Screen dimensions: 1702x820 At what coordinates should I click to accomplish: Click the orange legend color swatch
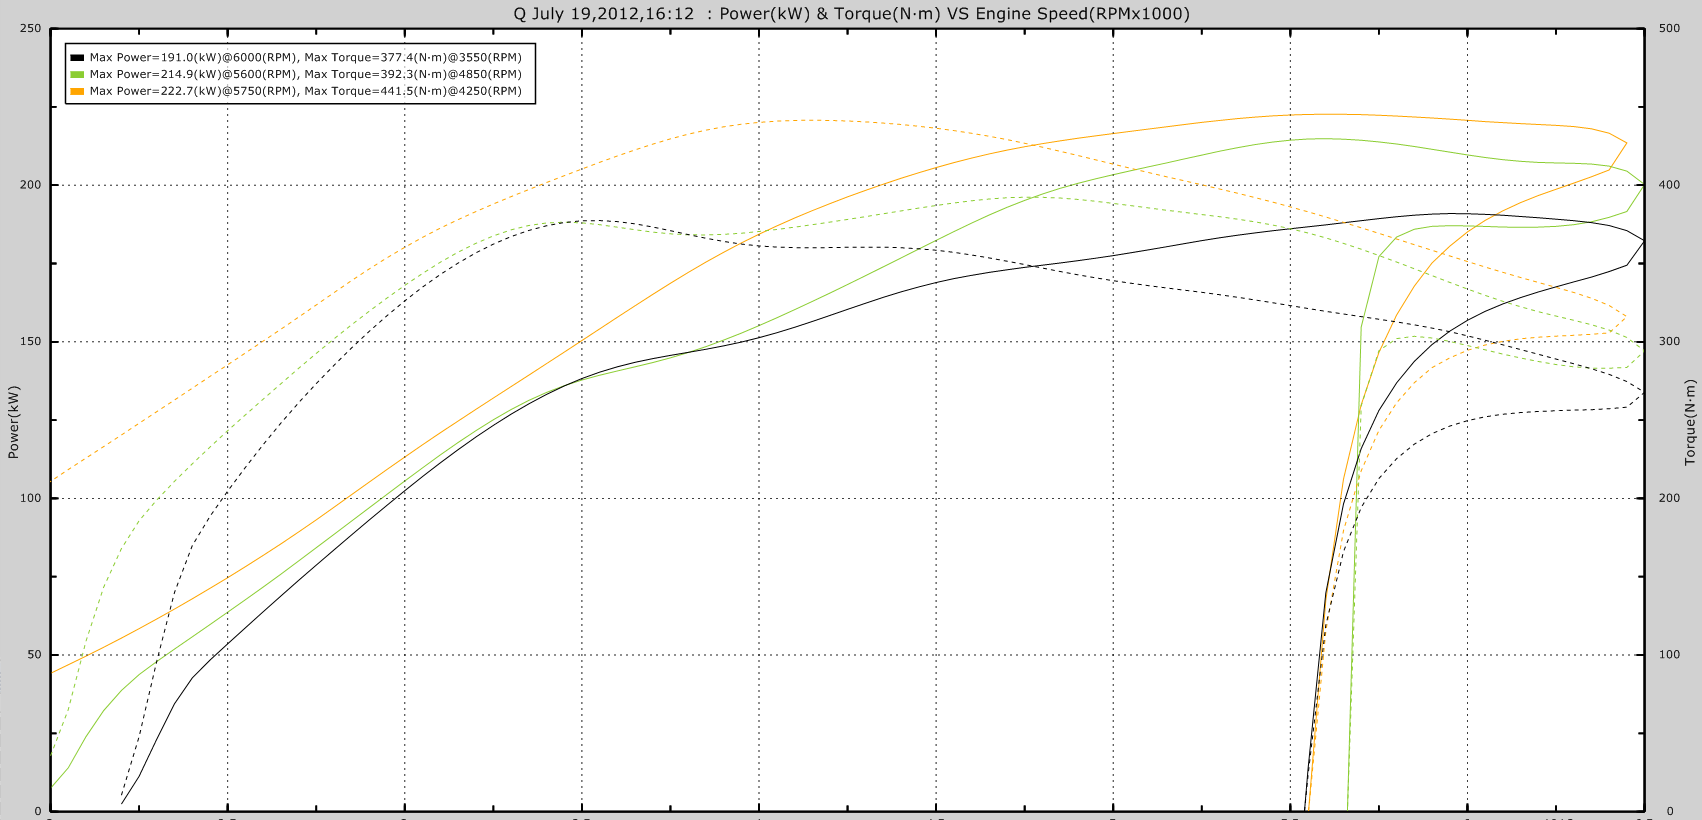tap(77, 92)
